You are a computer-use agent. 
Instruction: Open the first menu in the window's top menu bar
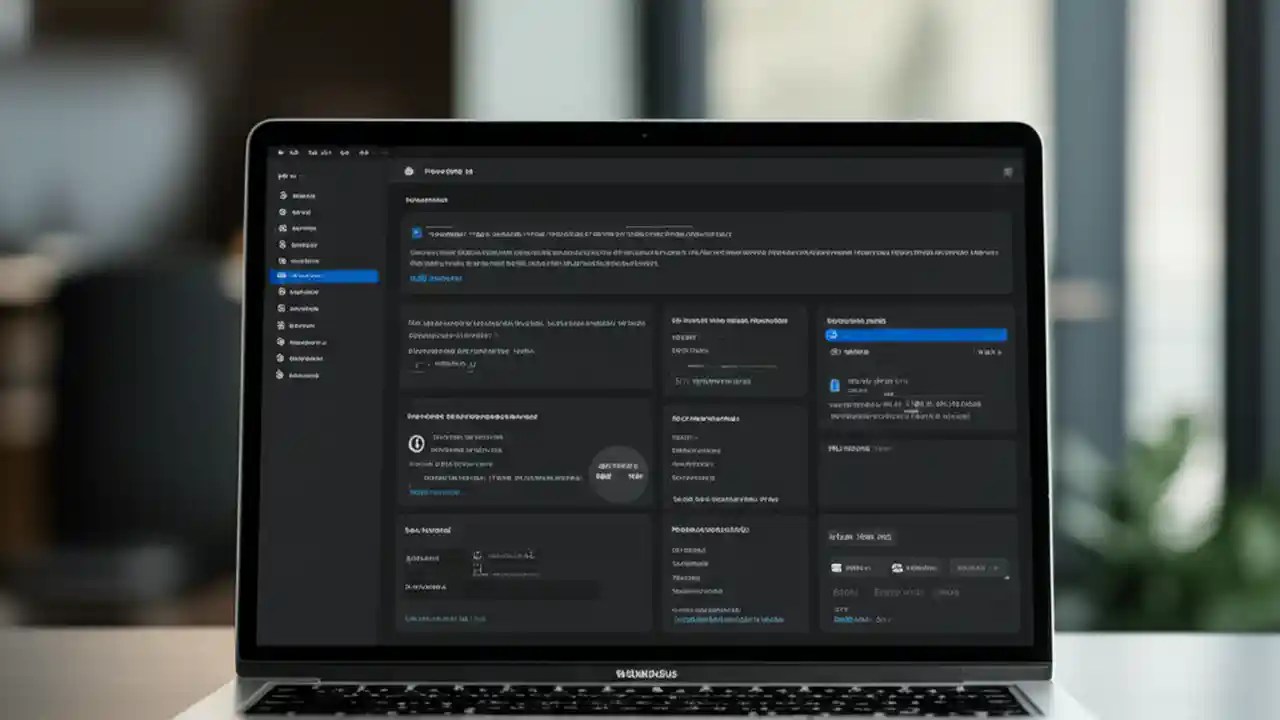click(x=281, y=153)
